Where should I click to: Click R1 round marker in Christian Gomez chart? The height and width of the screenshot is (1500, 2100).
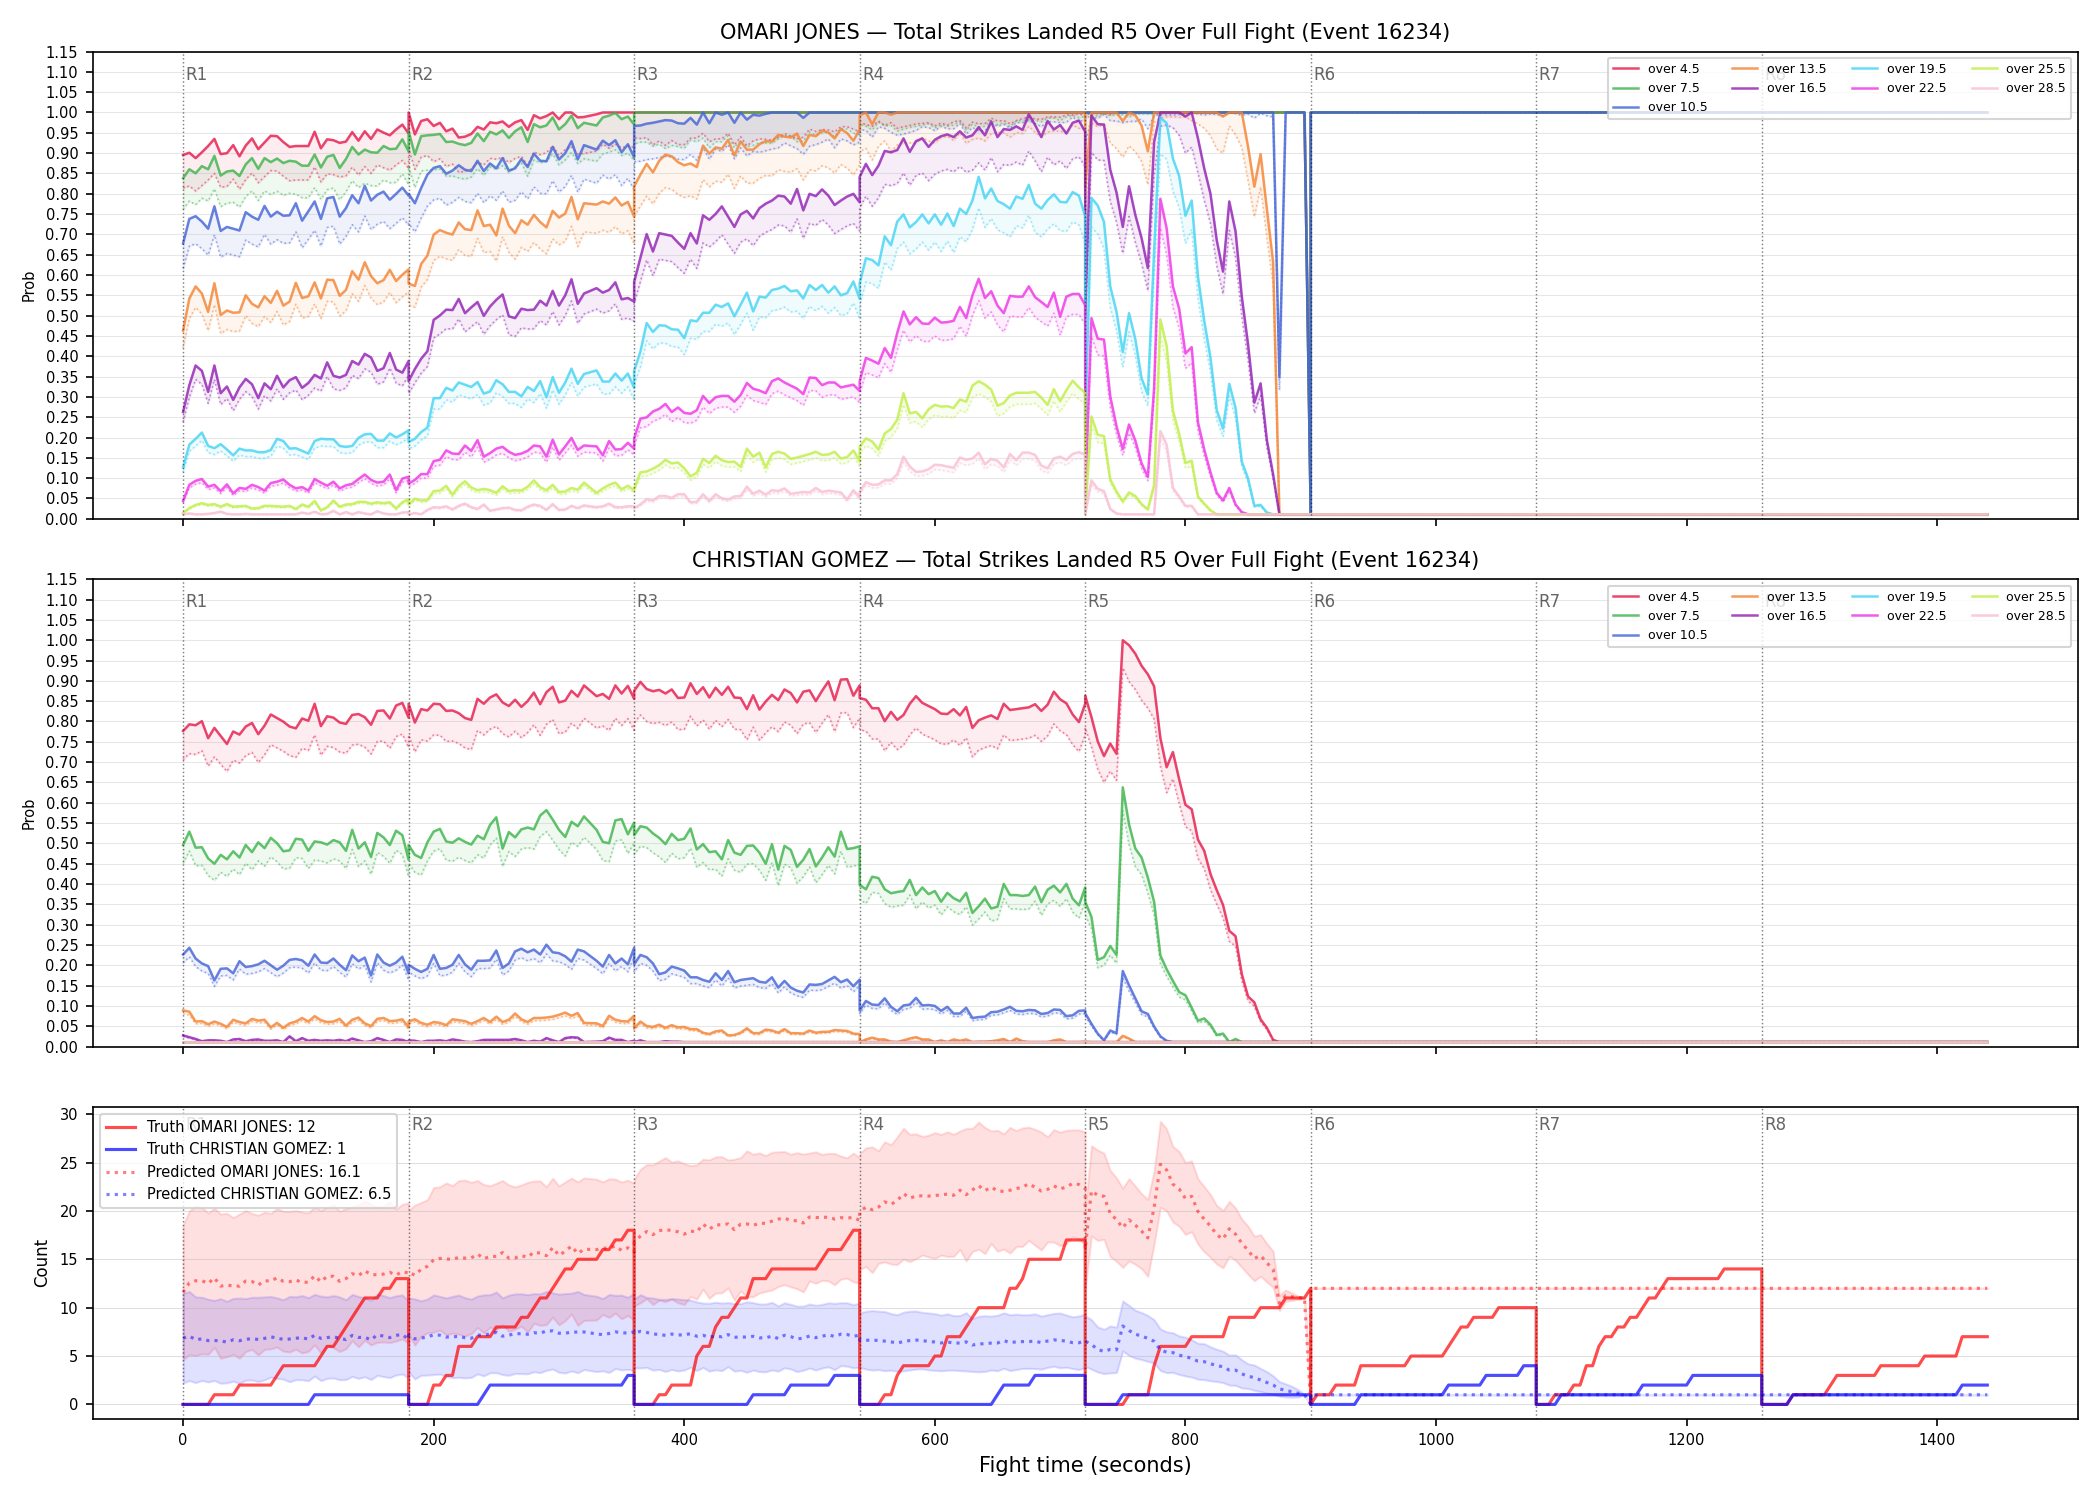pos(196,601)
